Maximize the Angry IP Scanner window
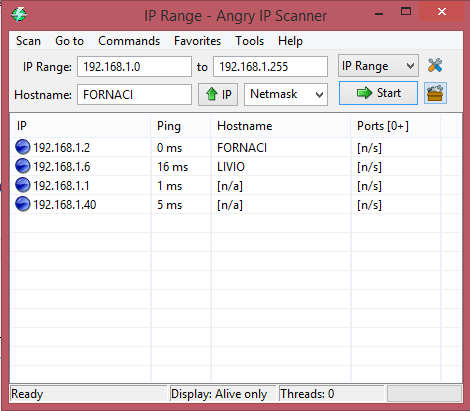 406,12
